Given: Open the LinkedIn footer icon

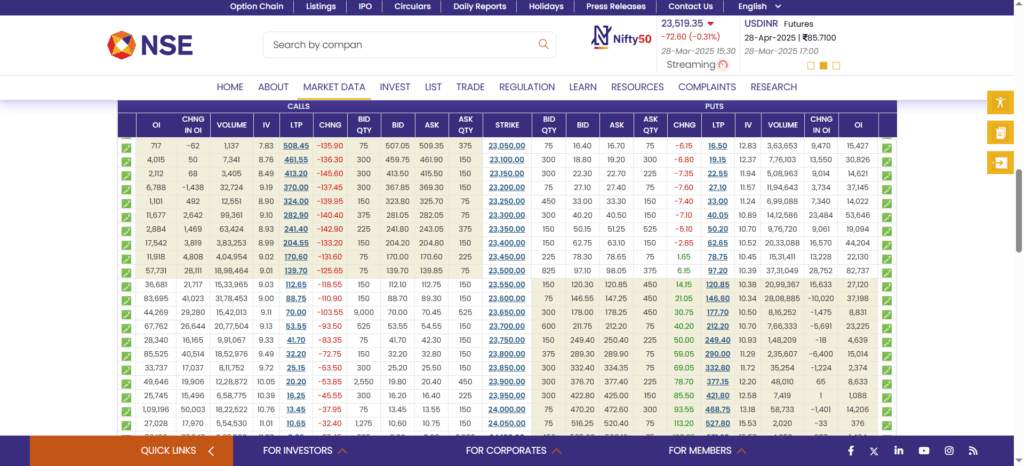Looking at the screenshot, I should click(899, 450).
